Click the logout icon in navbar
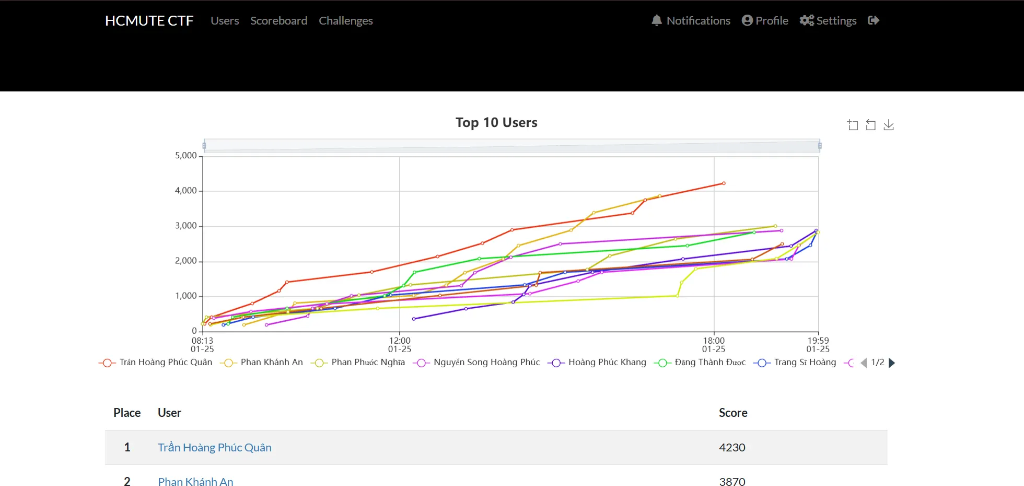The height and width of the screenshot is (486, 1024). click(x=874, y=20)
